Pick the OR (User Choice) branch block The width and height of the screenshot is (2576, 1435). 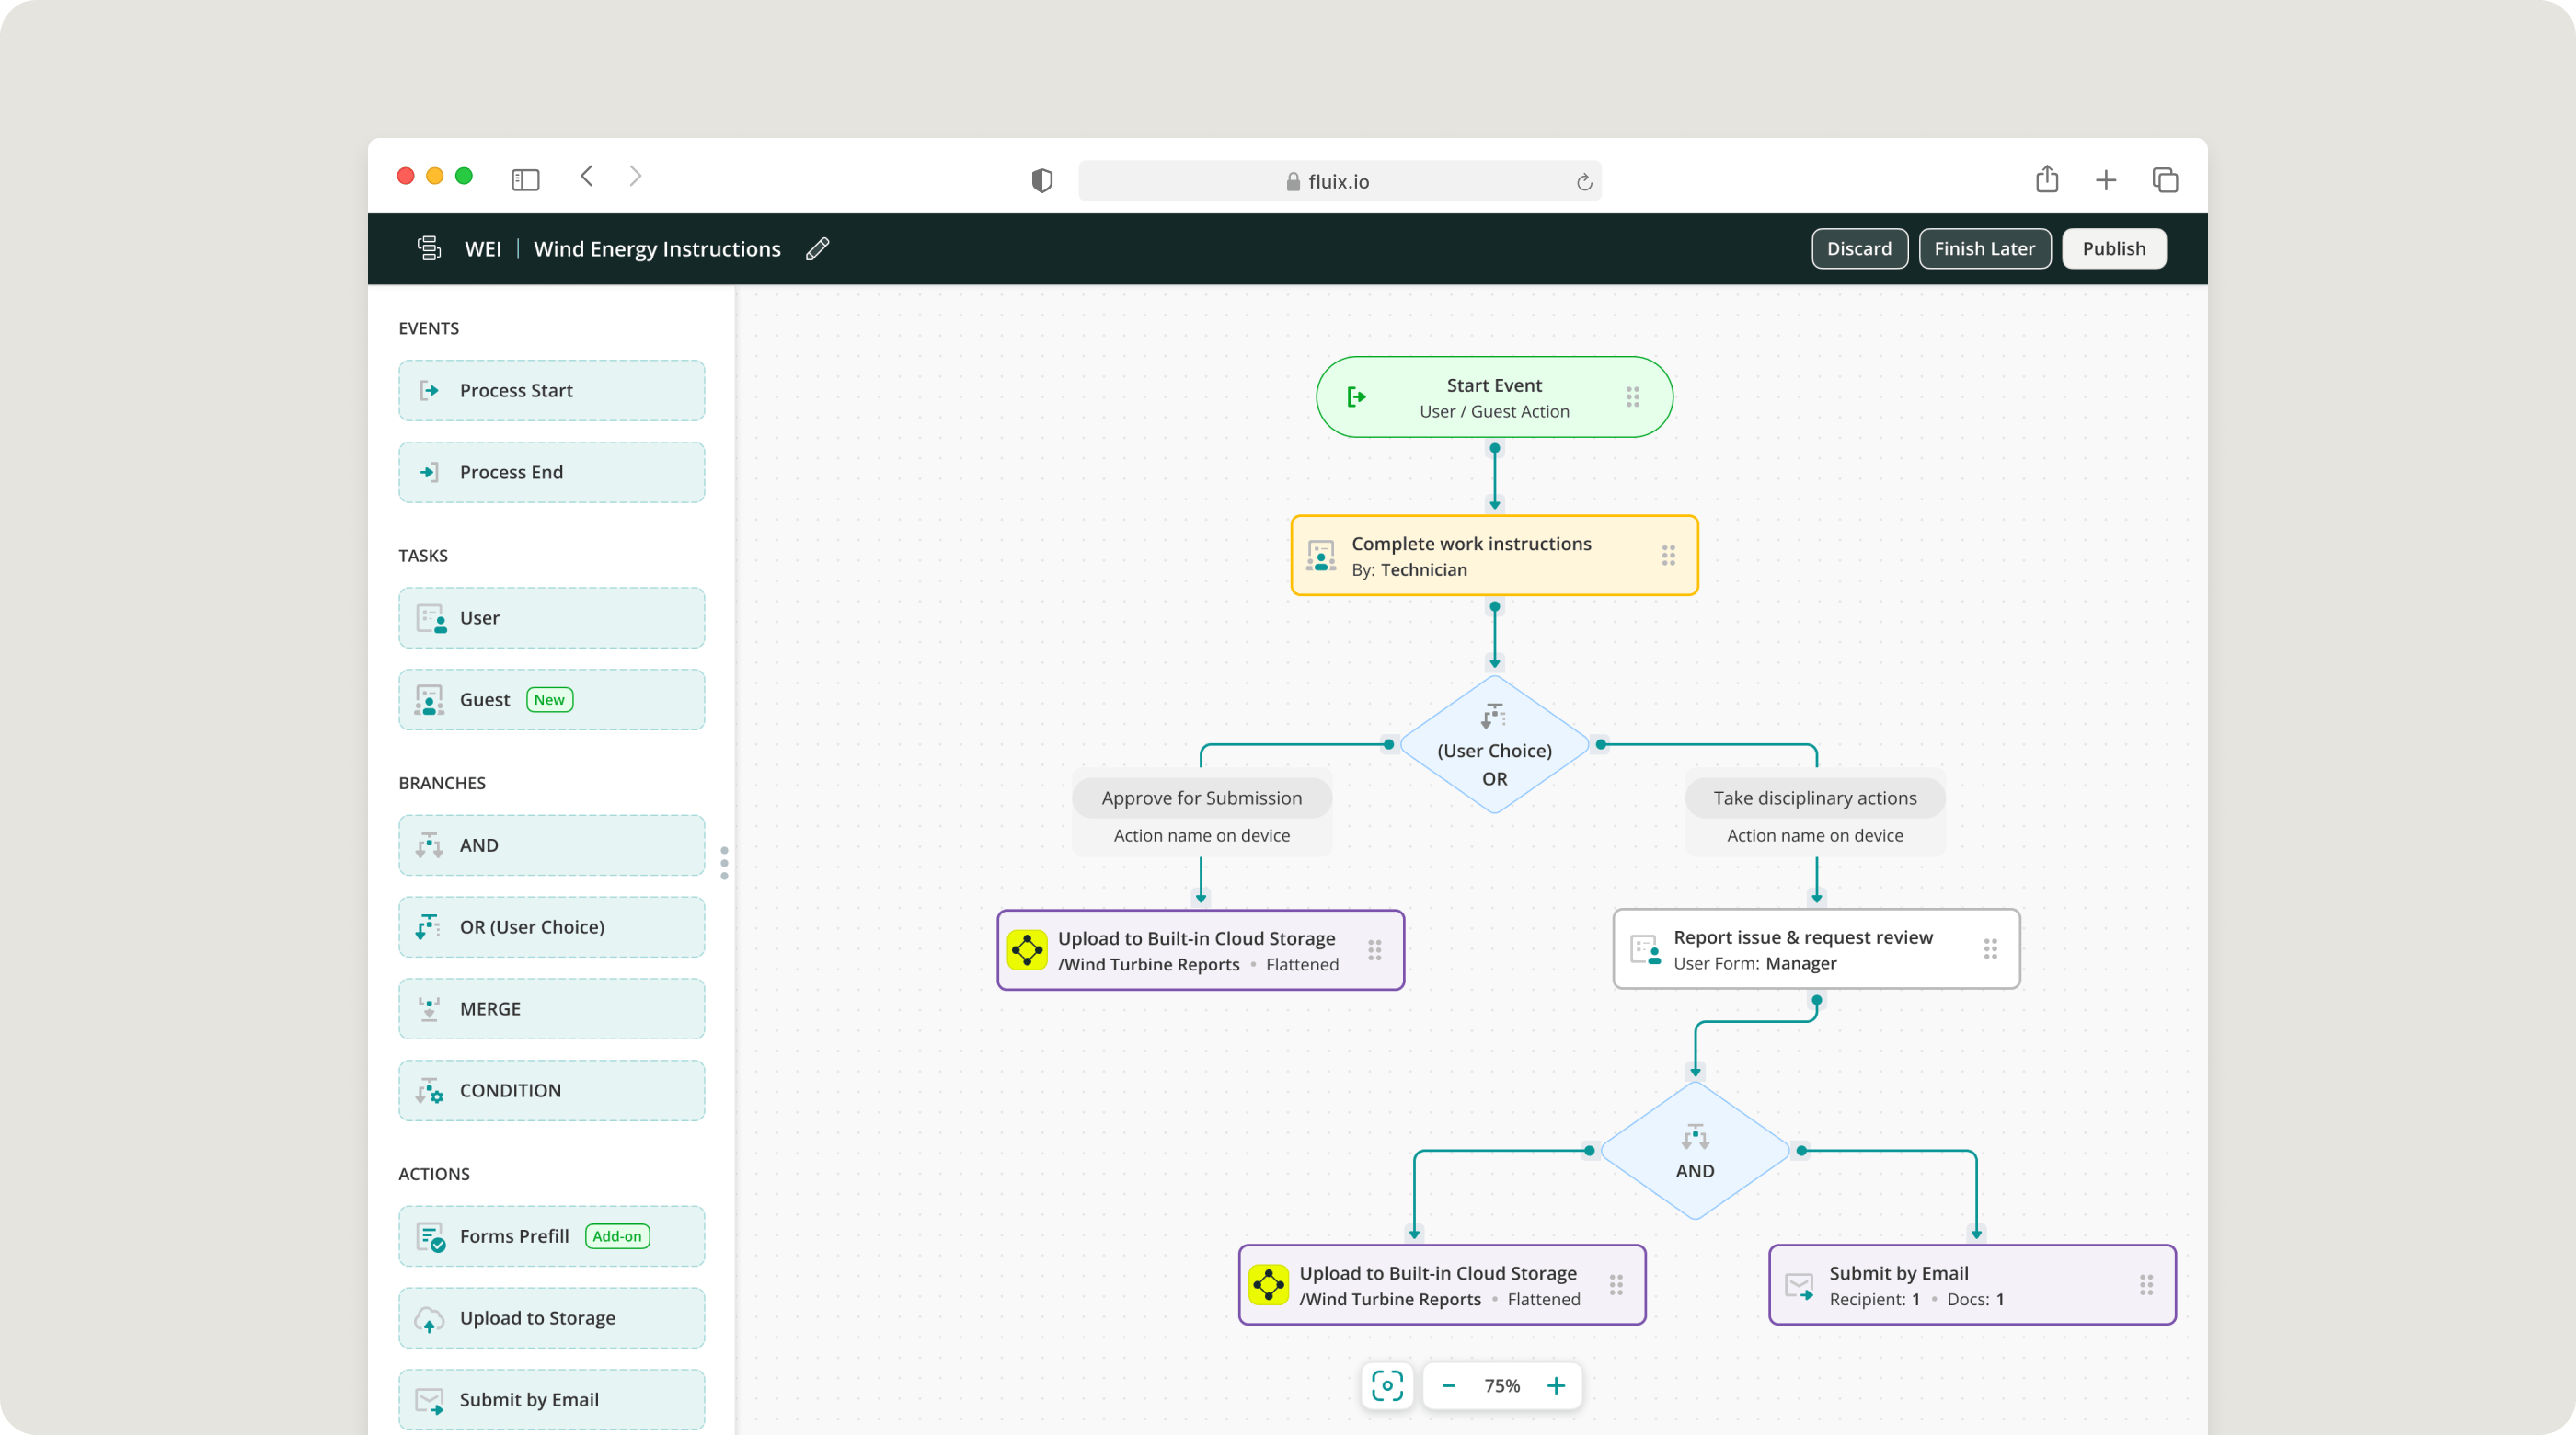click(551, 927)
